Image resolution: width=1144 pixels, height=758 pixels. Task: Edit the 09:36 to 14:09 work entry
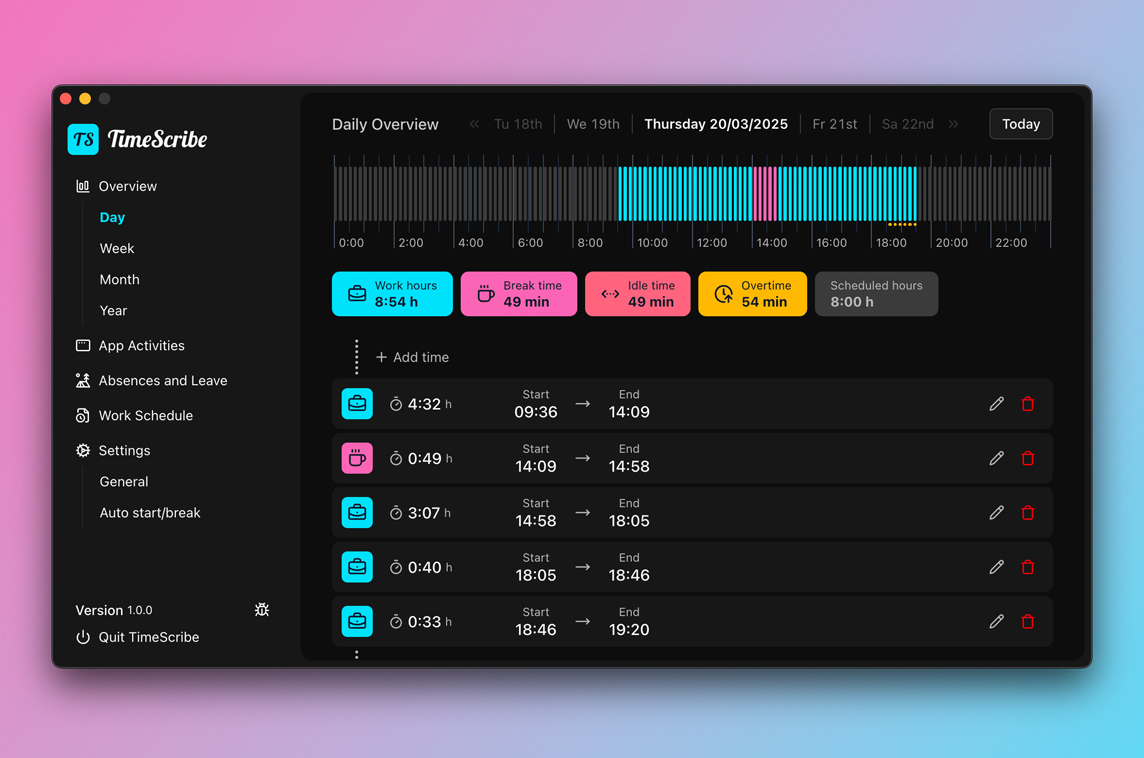tap(996, 403)
